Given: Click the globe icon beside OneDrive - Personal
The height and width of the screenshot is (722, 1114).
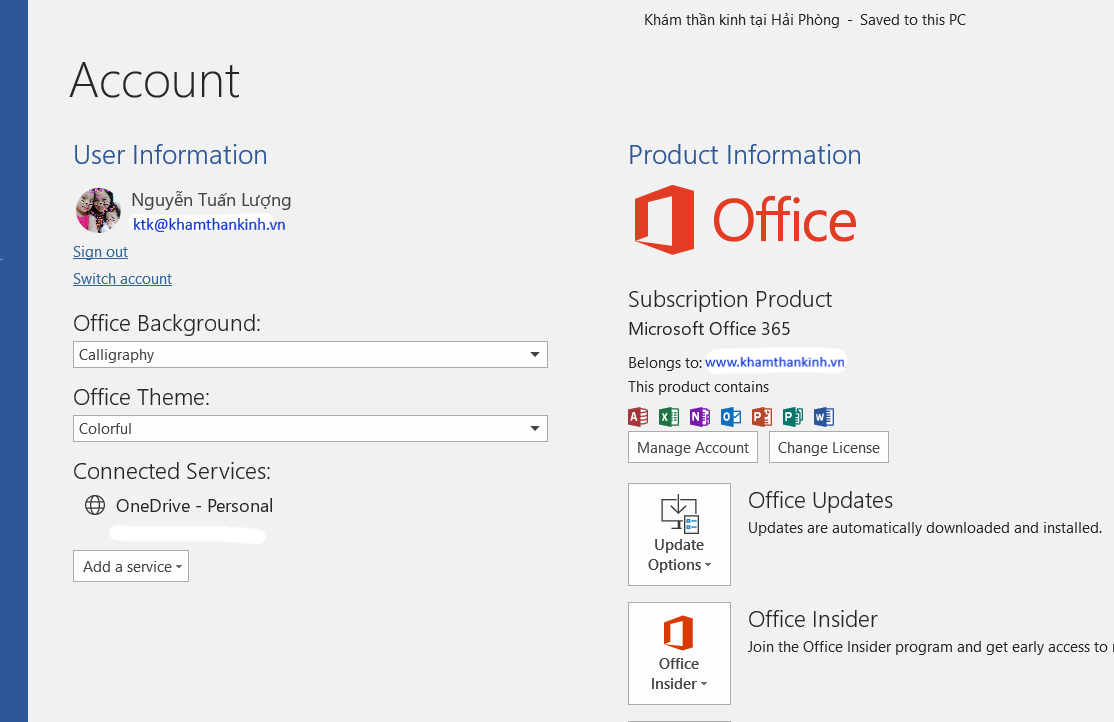Looking at the screenshot, I should 95,505.
